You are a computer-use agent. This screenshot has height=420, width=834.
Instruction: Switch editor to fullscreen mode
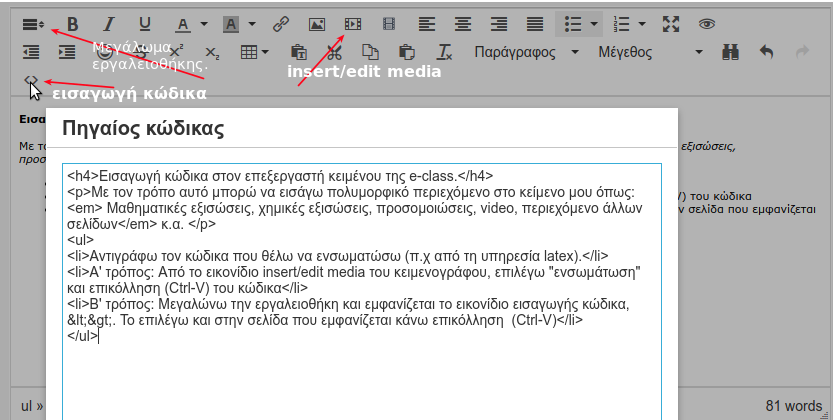click(671, 24)
